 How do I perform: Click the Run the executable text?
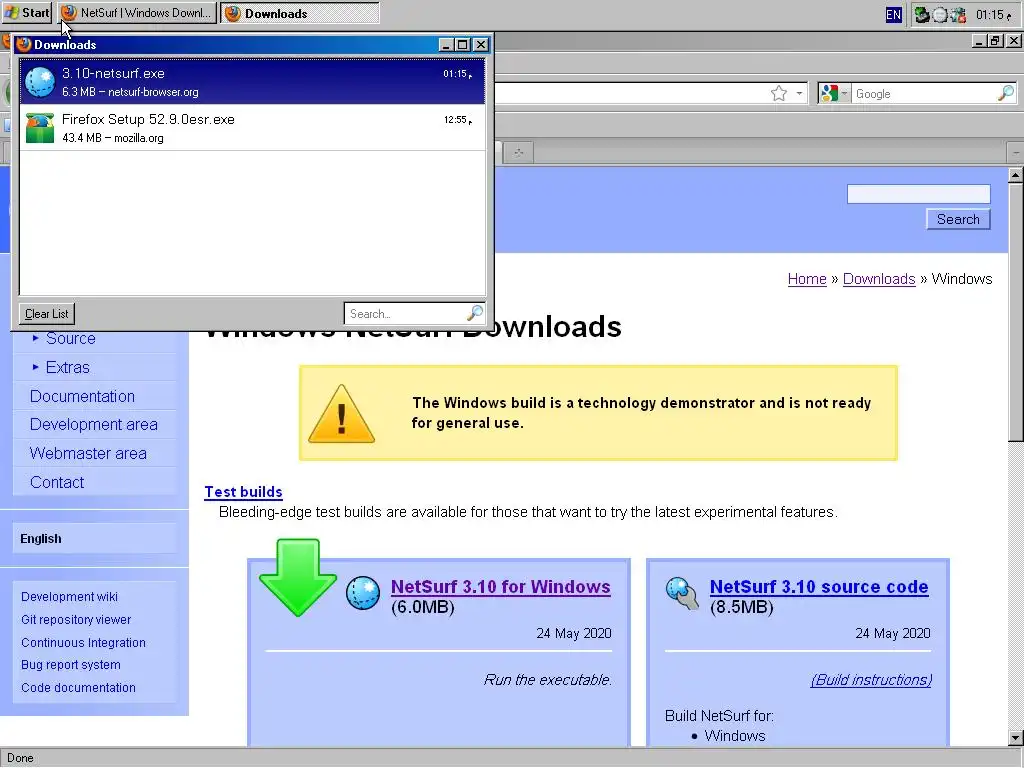[548, 680]
